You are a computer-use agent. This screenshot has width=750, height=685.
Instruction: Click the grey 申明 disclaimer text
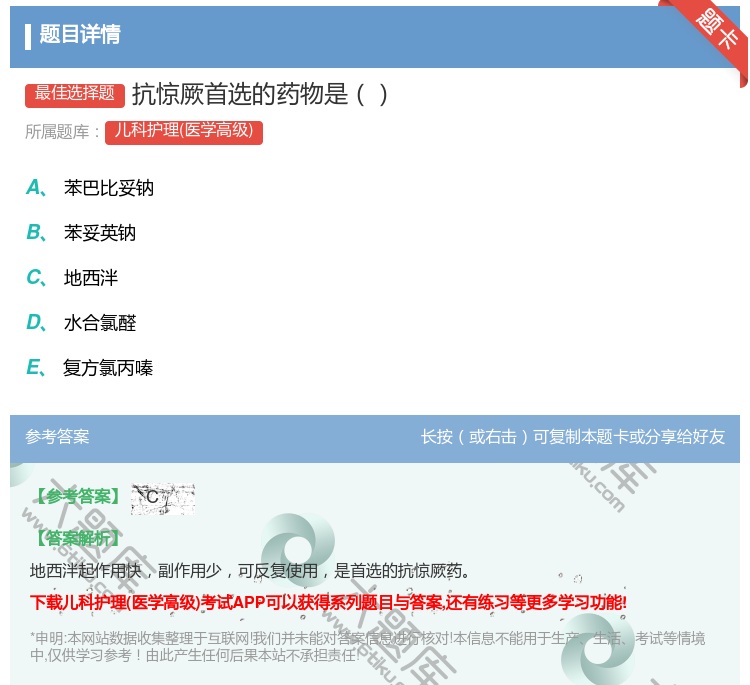tap(367, 647)
